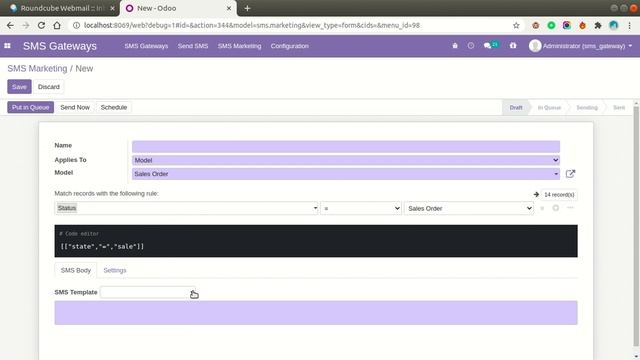Go back in browser history

10,25
